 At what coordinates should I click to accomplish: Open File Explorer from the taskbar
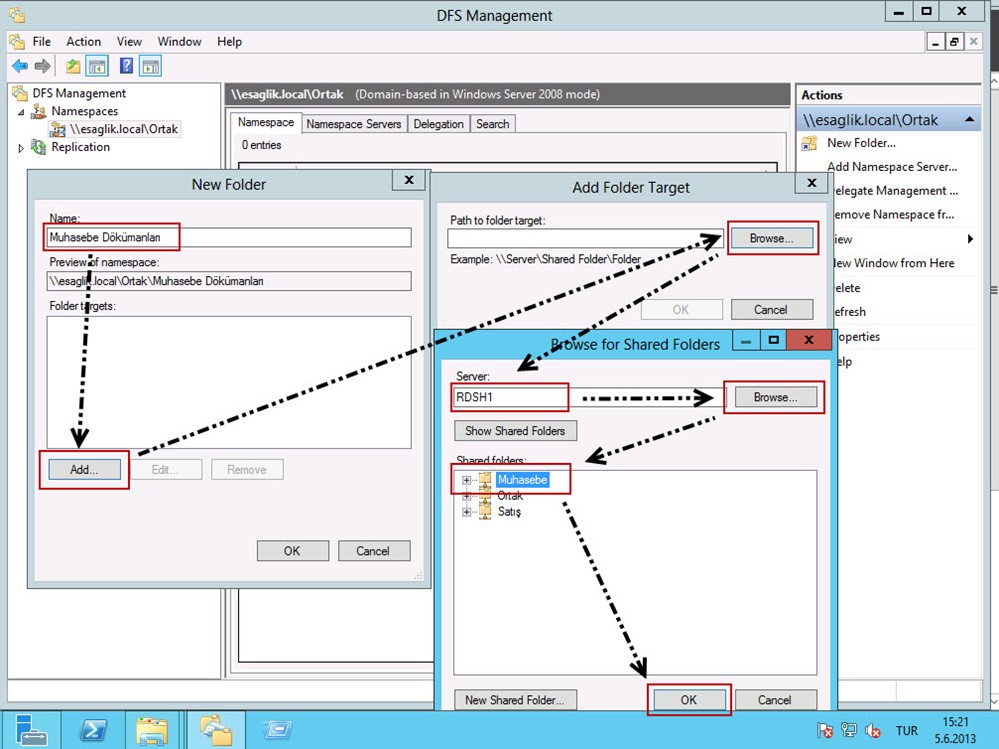[152, 730]
